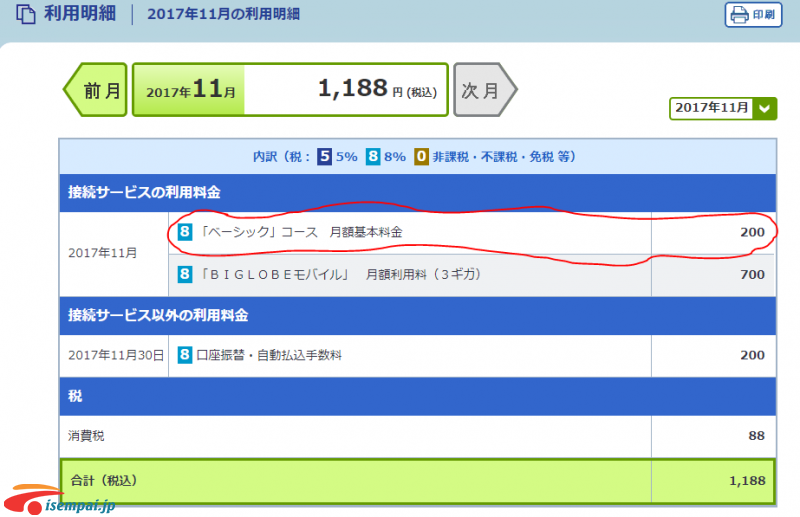
Task: Click the 印刷 print button
Action: point(753,14)
